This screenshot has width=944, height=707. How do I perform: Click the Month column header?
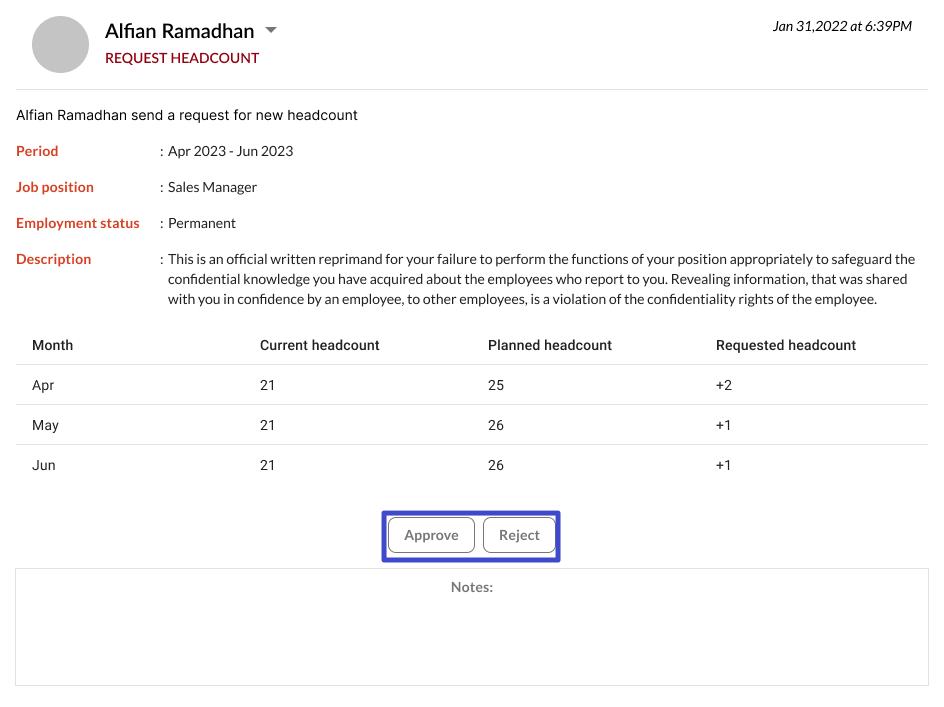[x=52, y=345]
